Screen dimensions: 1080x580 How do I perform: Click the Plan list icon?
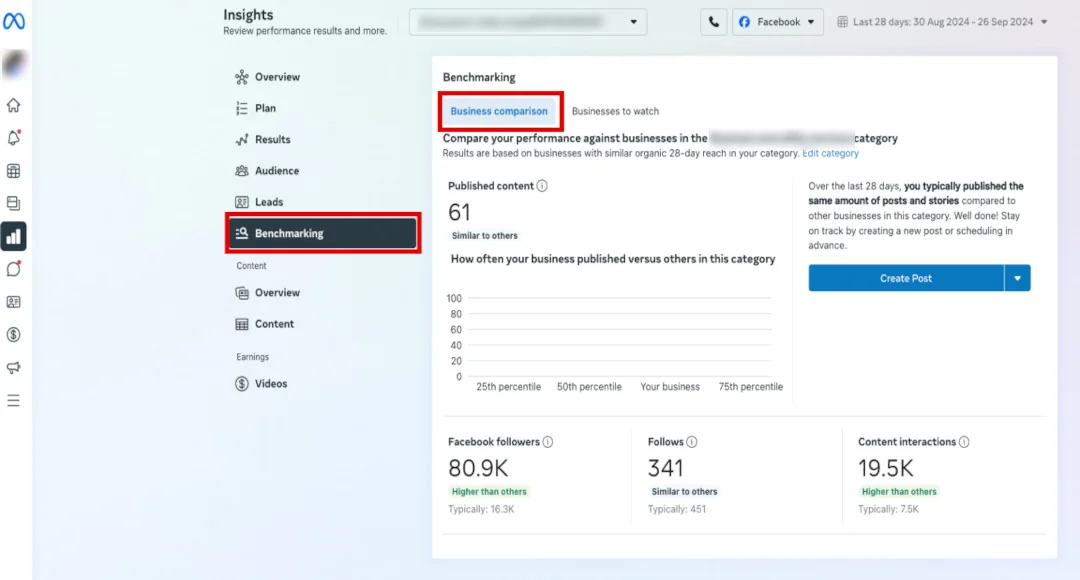point(242,108)
